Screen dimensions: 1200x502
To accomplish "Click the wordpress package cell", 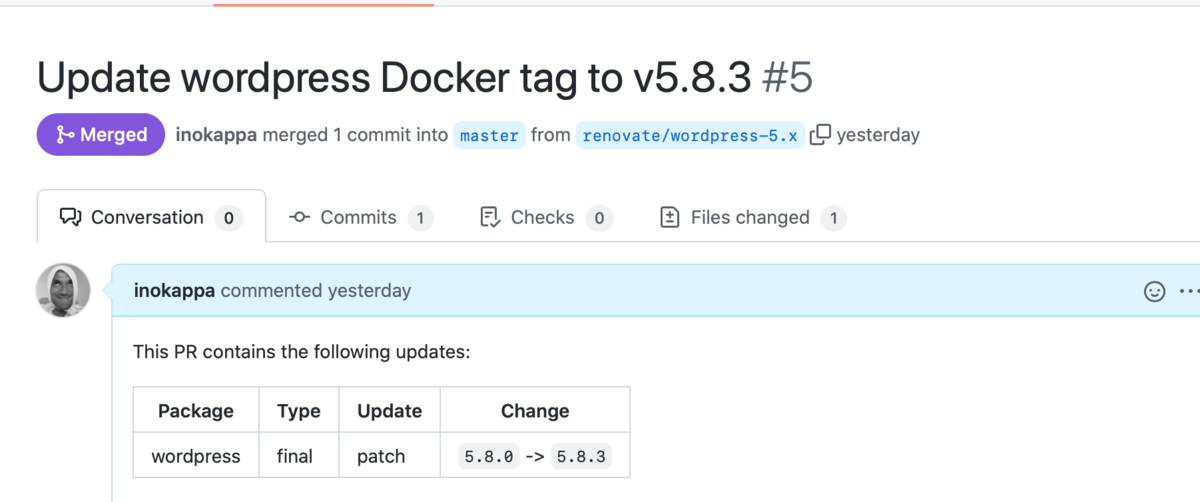I will coord(196,456).
